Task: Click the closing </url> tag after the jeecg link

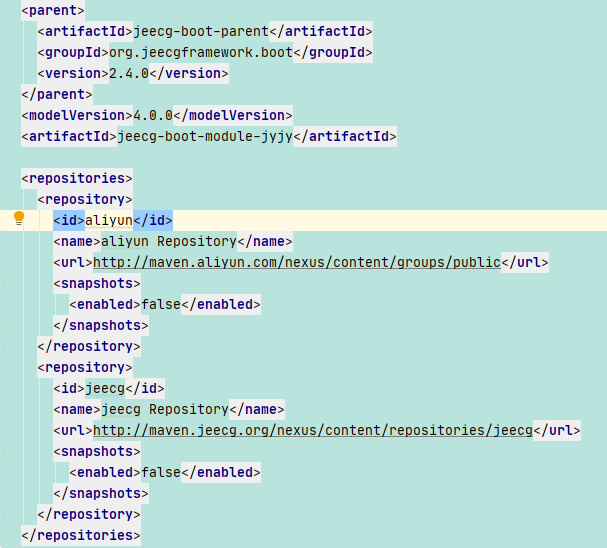Action: tap(557, 430)
